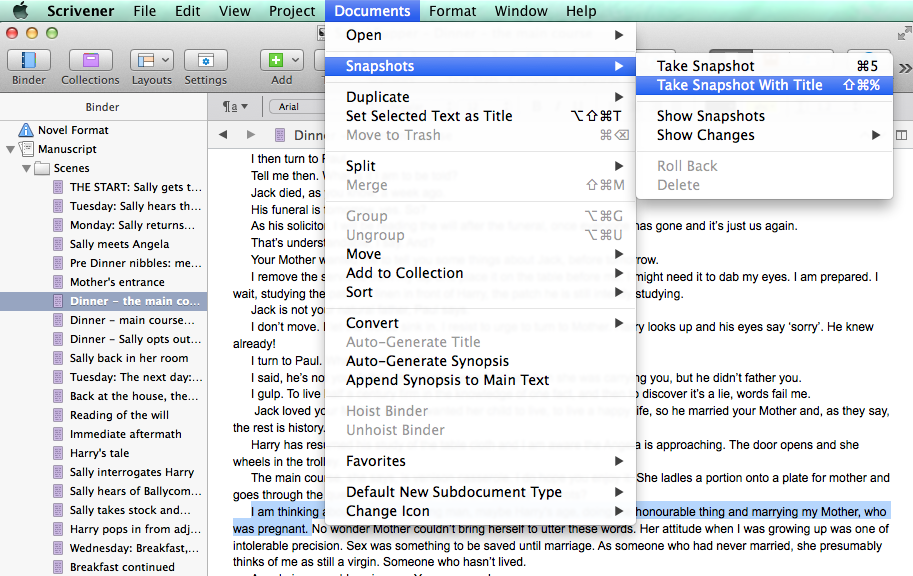Expand the Convert submenu
913x576 pixels.
pos(480,323)
